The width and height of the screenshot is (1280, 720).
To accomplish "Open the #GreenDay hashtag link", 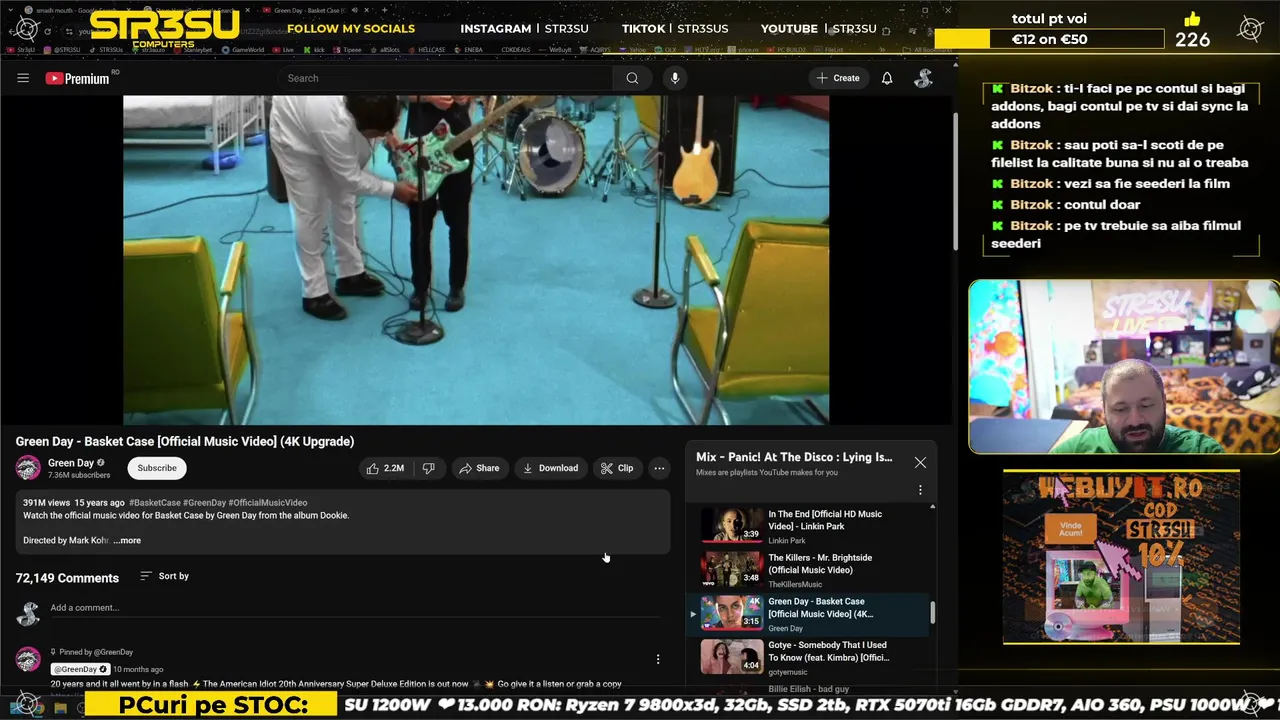I will [x=204, y=503].
